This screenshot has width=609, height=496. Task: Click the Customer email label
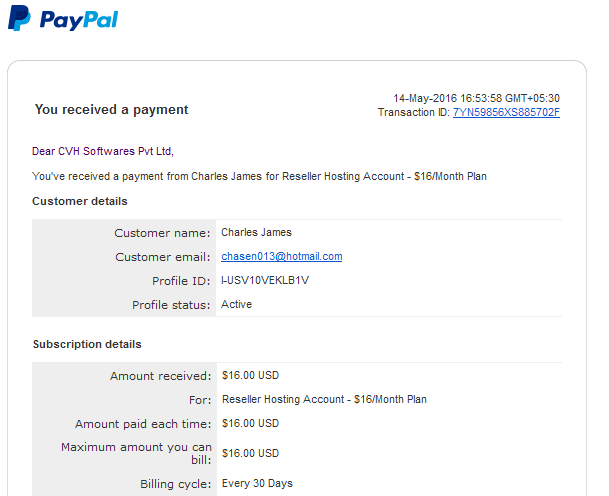[163, 257]
